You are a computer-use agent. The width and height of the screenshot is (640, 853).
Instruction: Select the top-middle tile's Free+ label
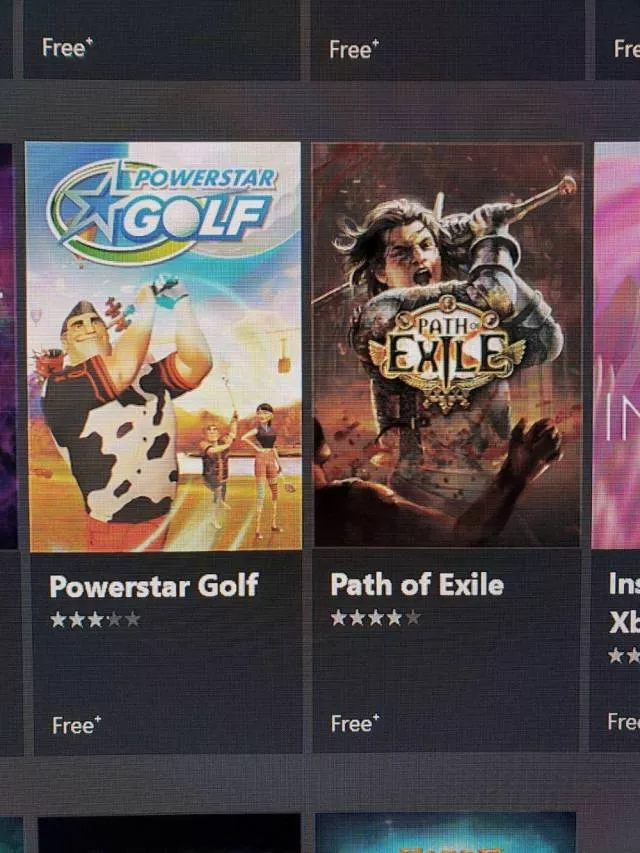point(354,50)
